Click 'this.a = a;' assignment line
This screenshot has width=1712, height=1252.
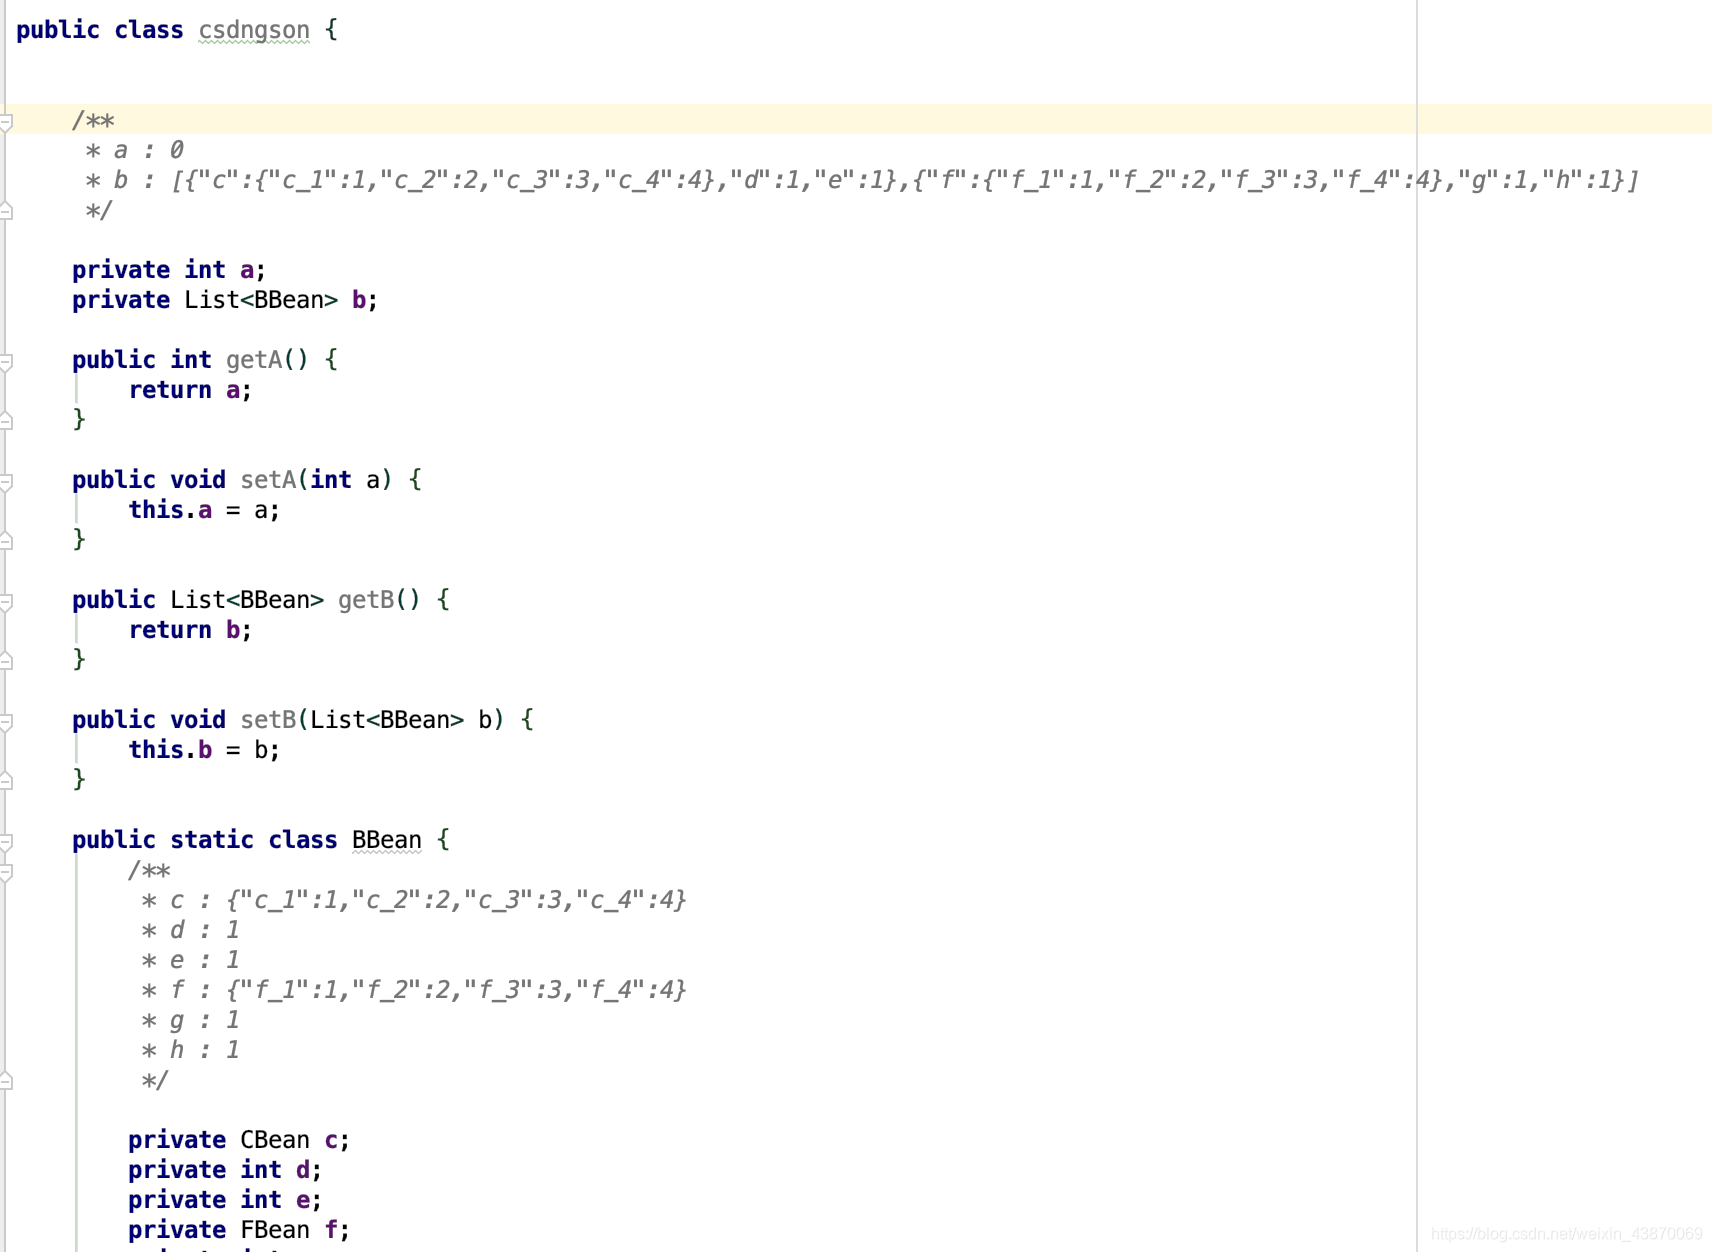(204, 510)
